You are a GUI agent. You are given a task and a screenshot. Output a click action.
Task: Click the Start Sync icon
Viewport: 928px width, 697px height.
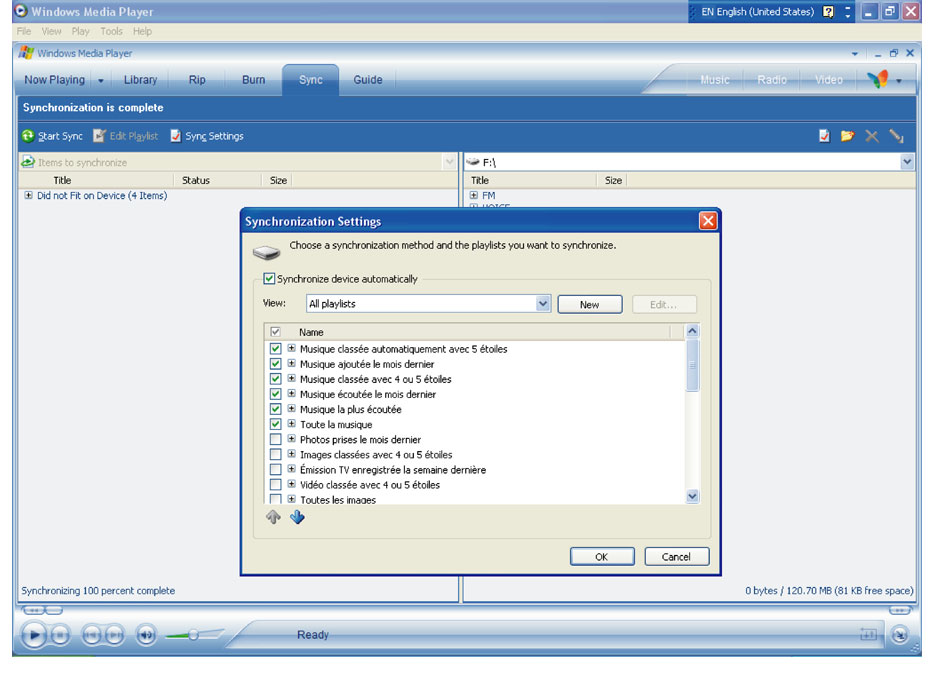point(28,136)
